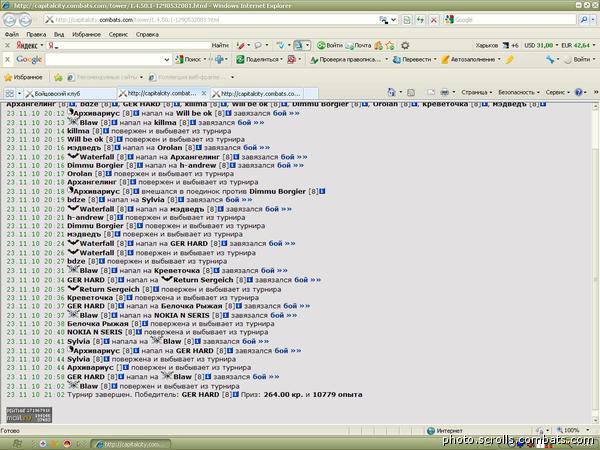Click Войти in the Yandex toolbar

(329, 46)
